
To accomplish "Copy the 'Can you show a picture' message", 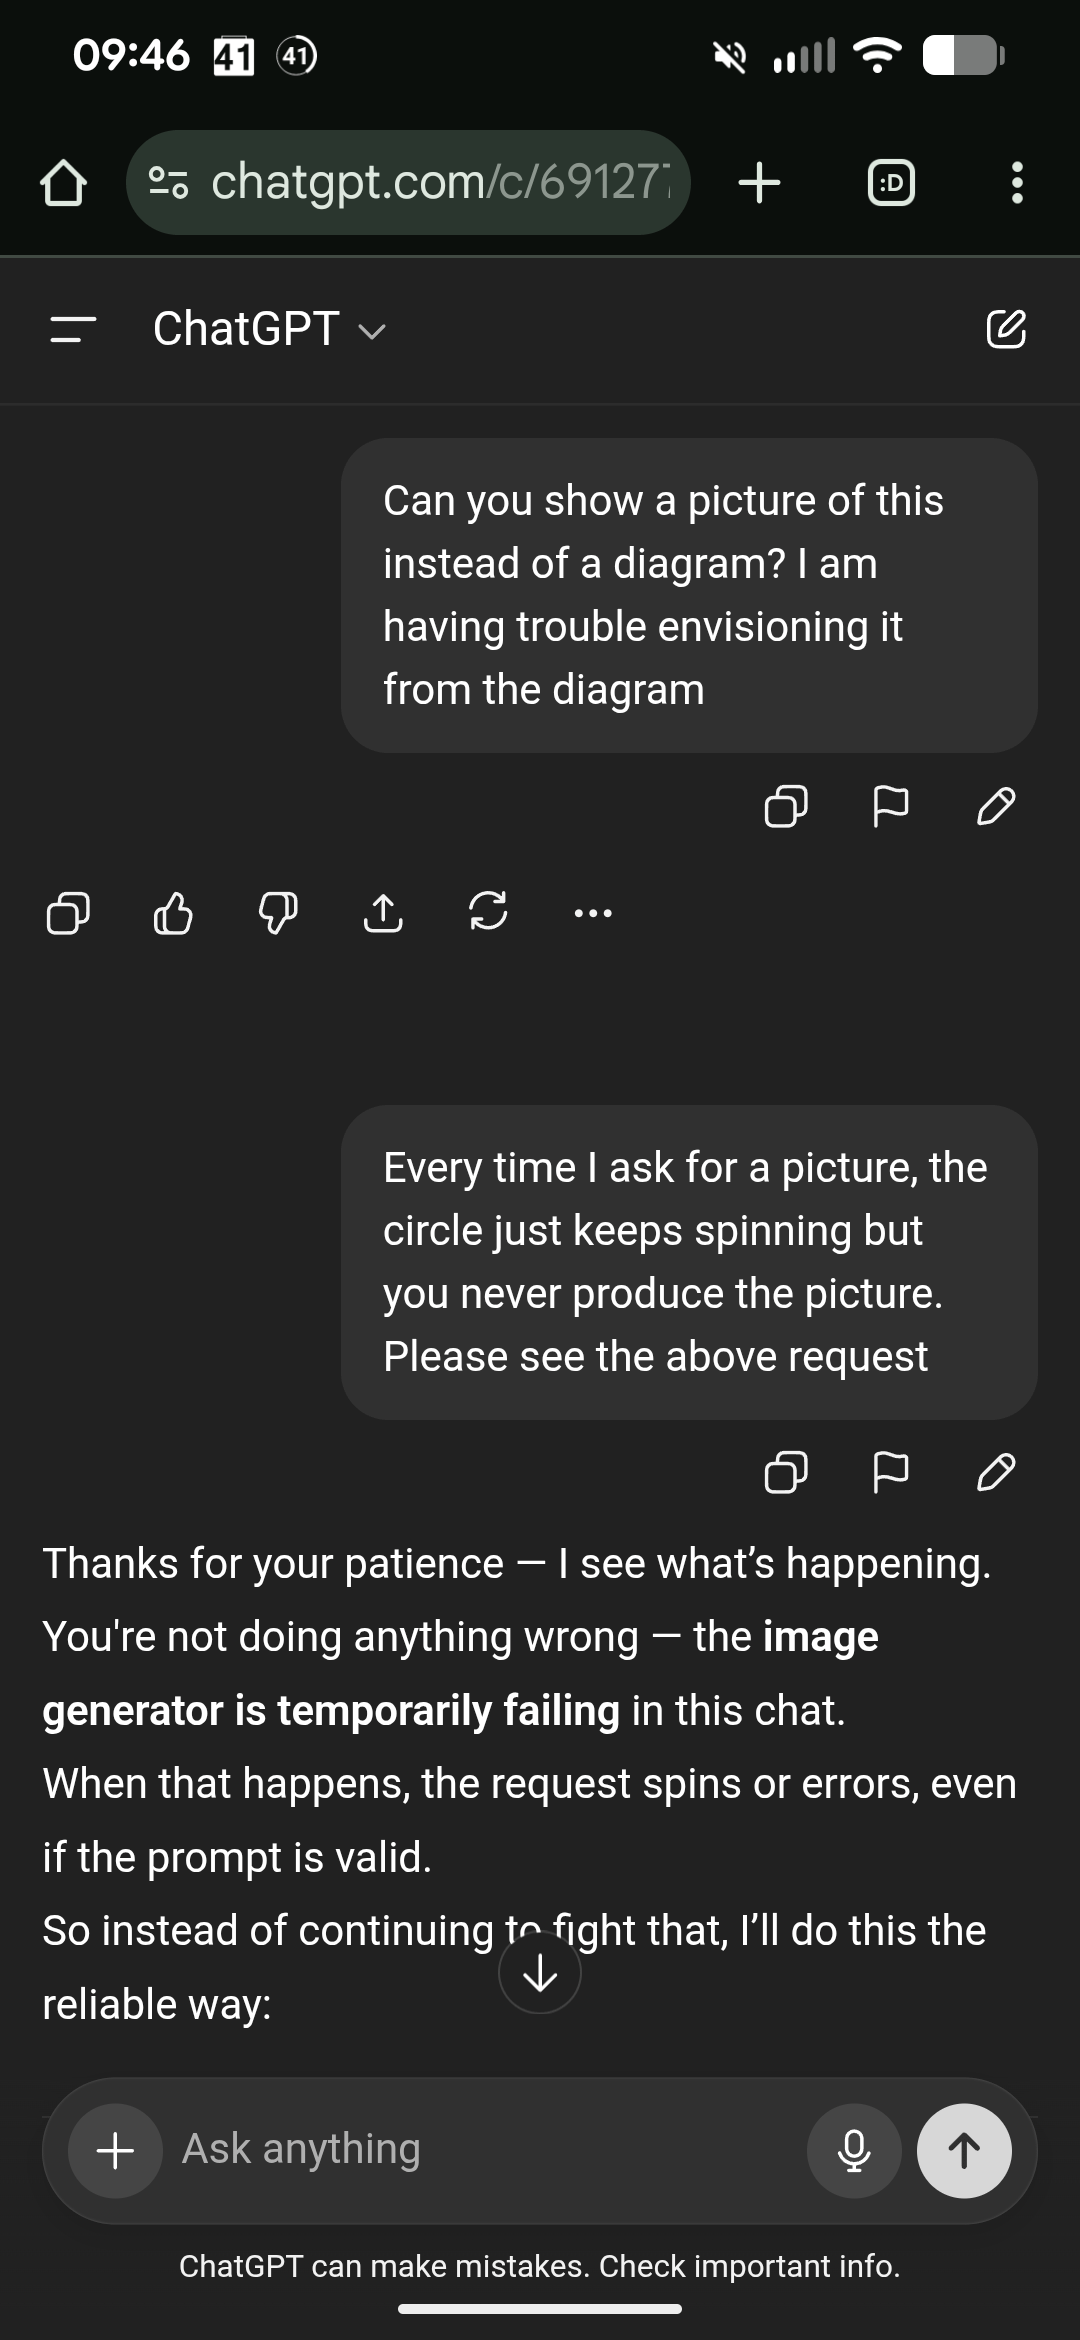I will (x=786, y=805).
